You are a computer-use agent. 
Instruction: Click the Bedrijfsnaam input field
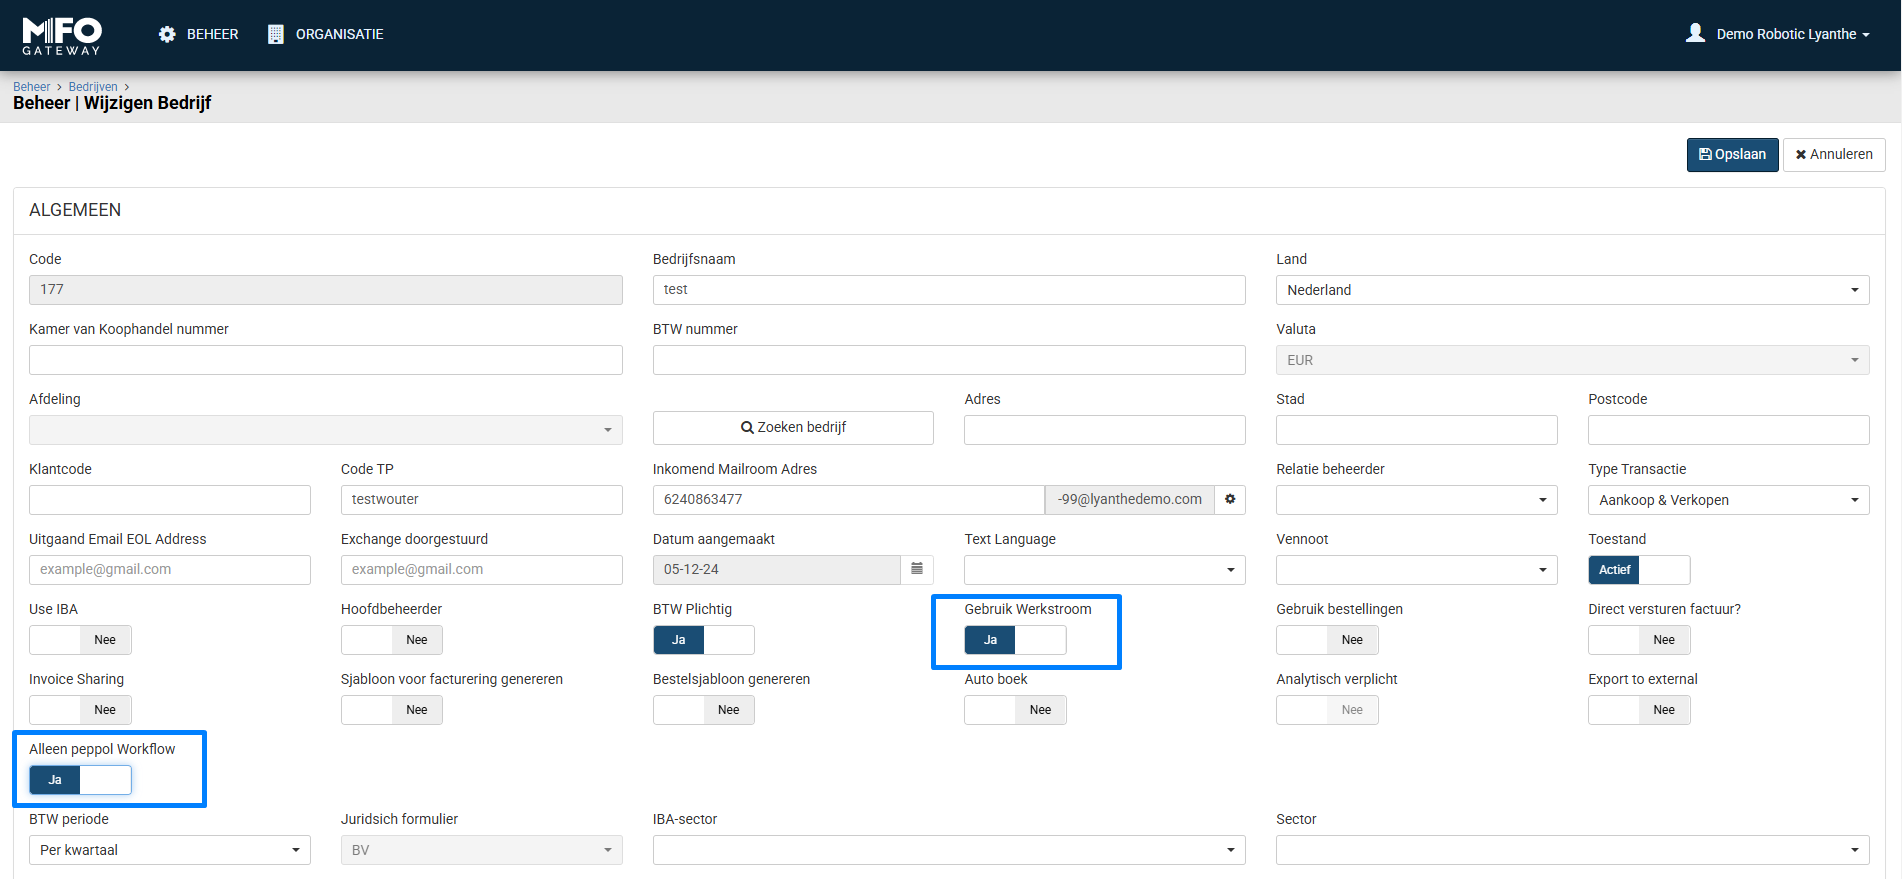(x=948, y=290)
